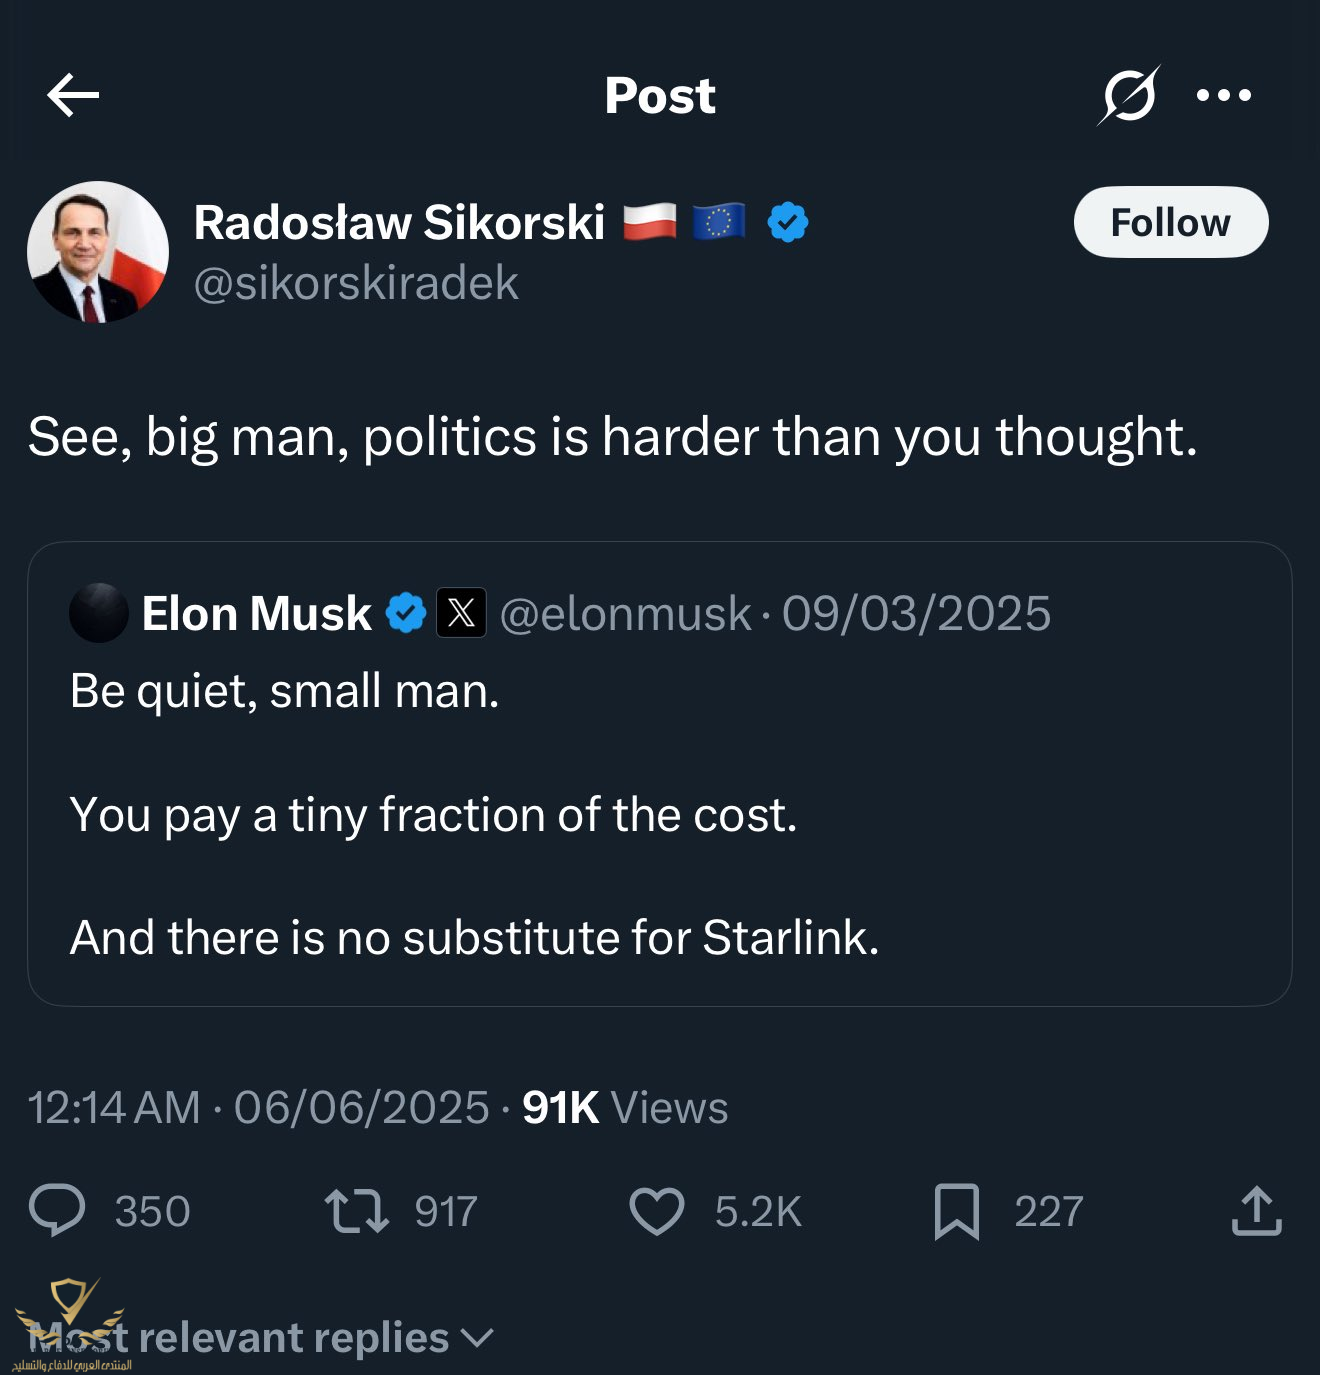This screenshot has height=1375, width=1320.
Task: Click the X affiliation badge icon
Action: coord(461,613)
